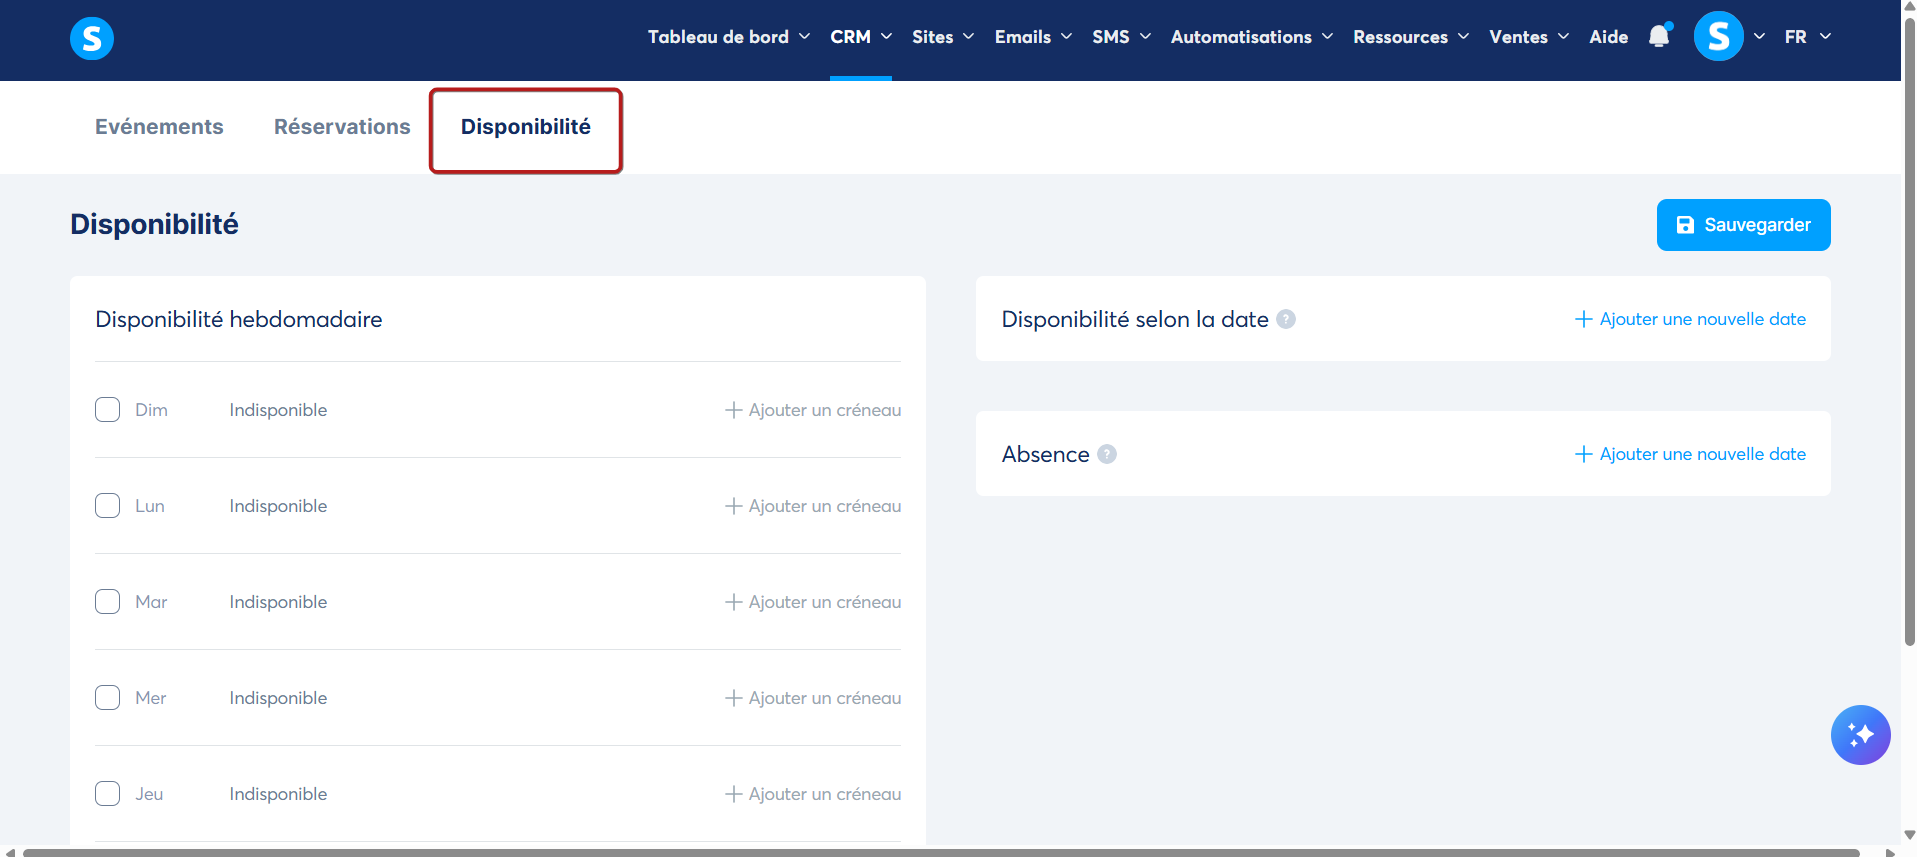This screenshot has width=1917, height=857.
Task: Click the plus icon in Lun row
Action: pyautogui.click(x=734, y=506)
